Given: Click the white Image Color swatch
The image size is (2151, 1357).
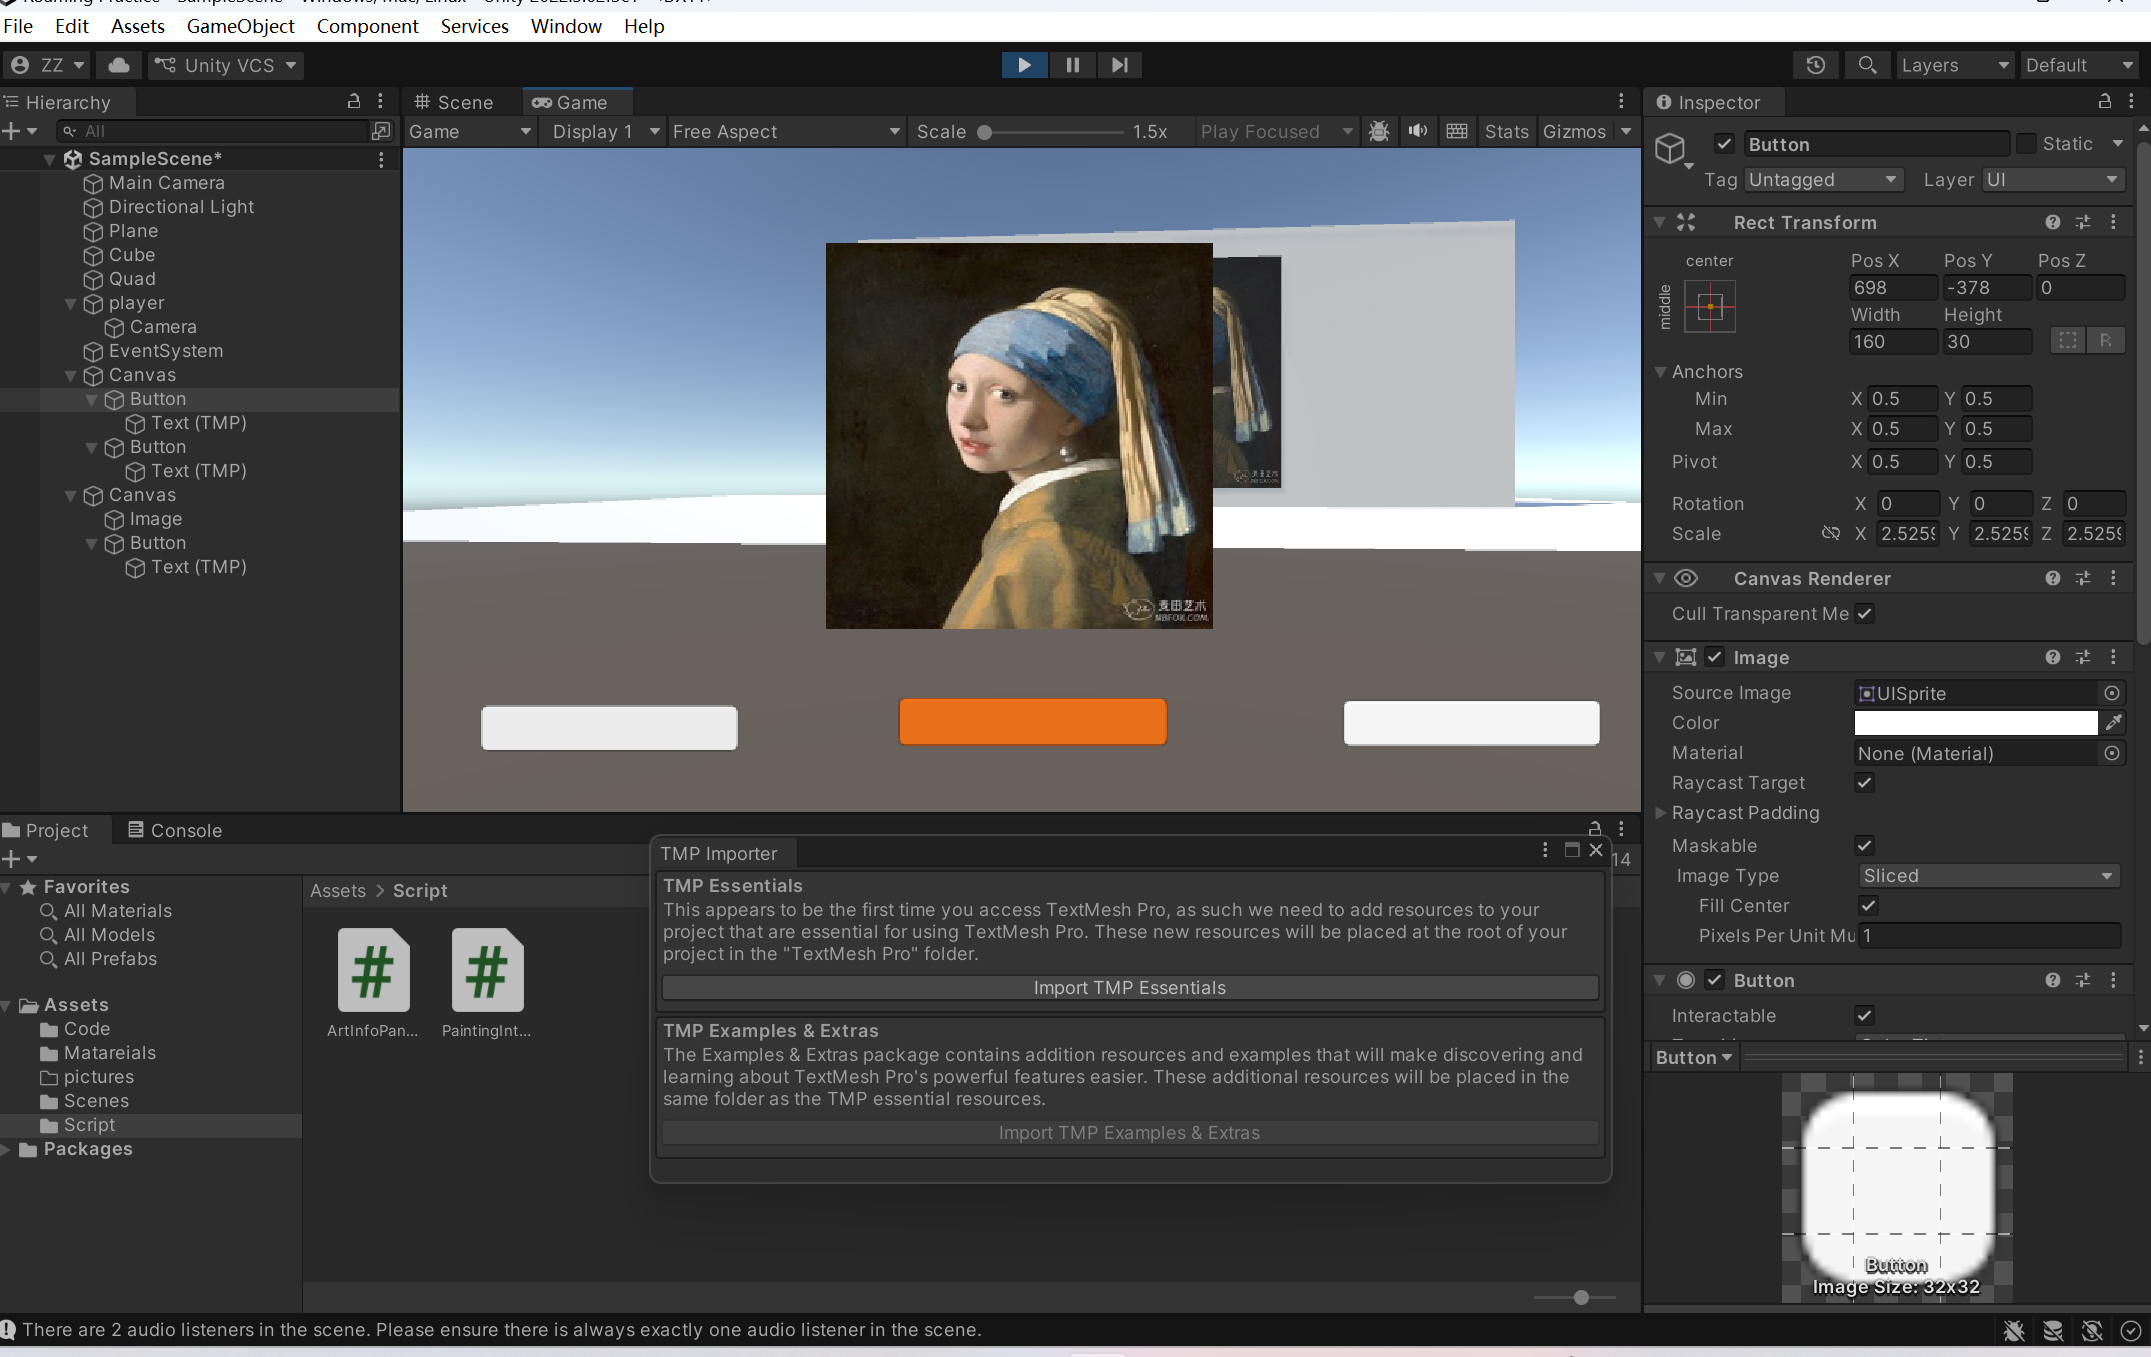Looking at the screenshot, I should (x=1975, y=723).
